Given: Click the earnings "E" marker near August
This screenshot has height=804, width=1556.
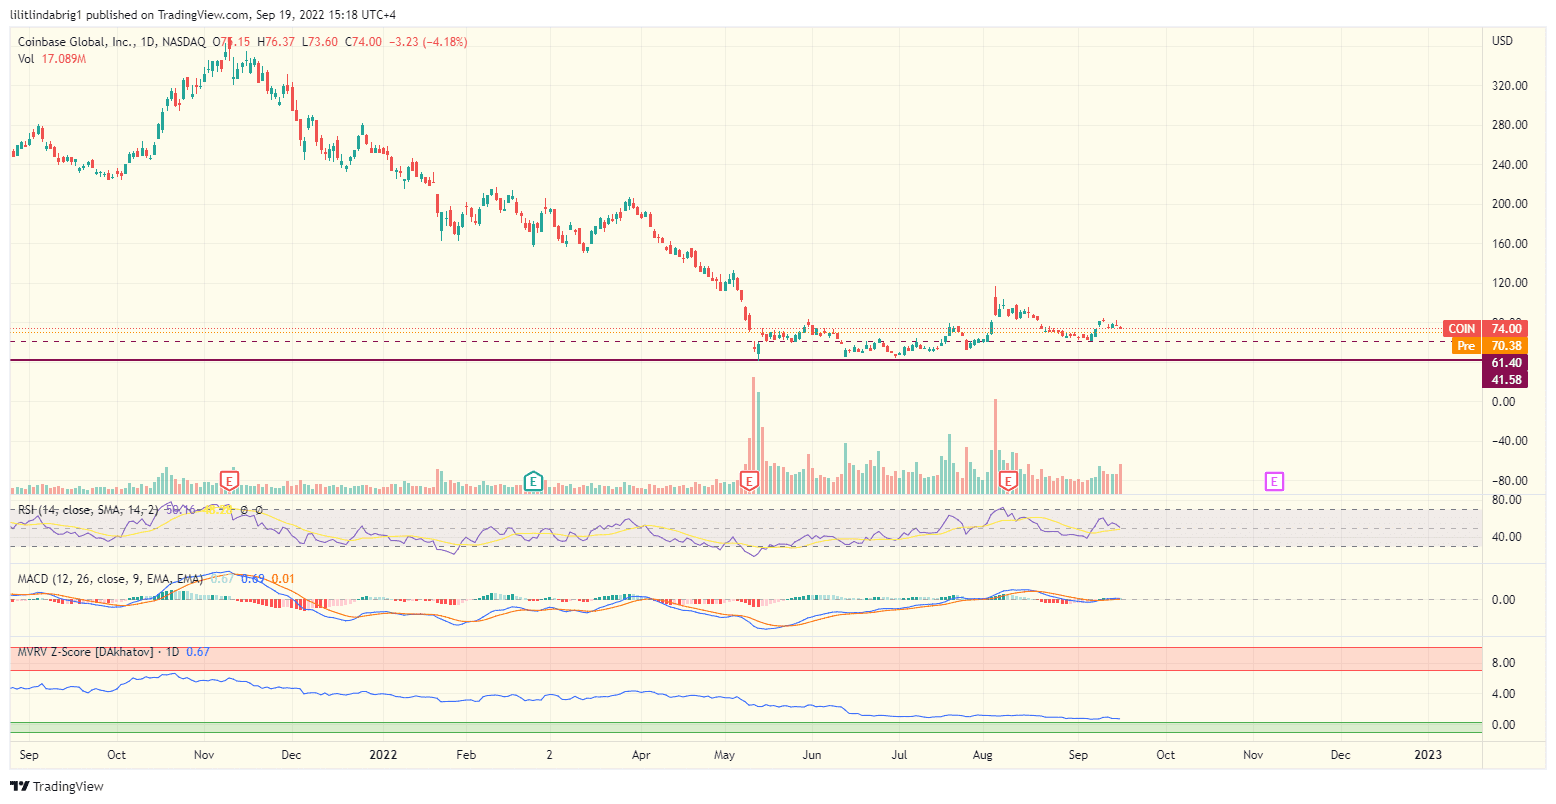Looking at the screenshot, I should [x=1009, y=481].
